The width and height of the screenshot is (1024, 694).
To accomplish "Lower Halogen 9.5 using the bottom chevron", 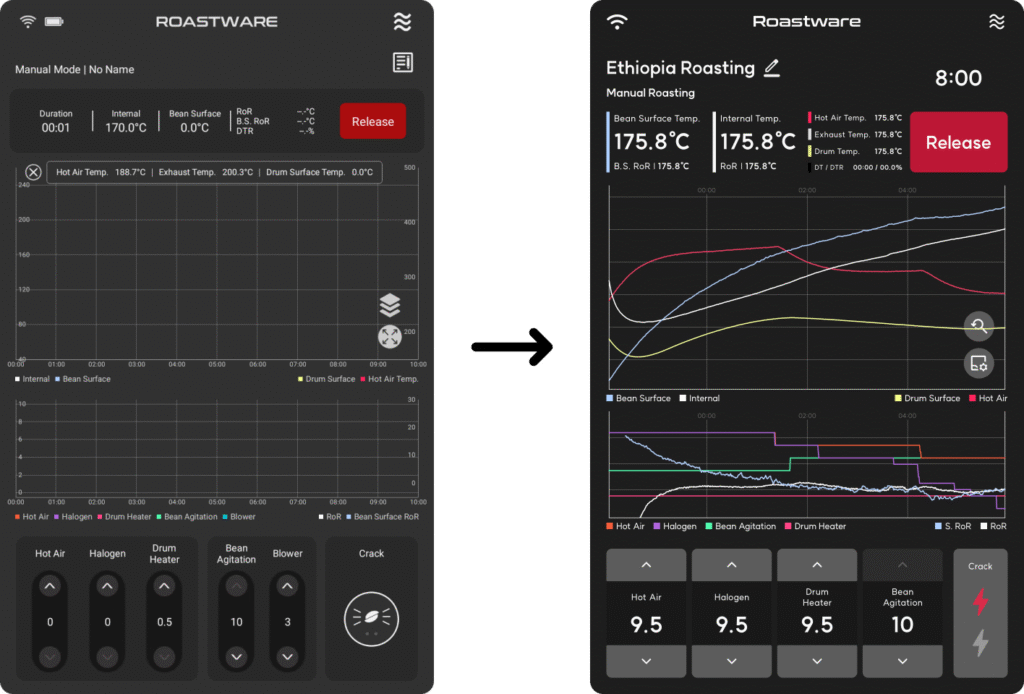I will tap(731, 661).
